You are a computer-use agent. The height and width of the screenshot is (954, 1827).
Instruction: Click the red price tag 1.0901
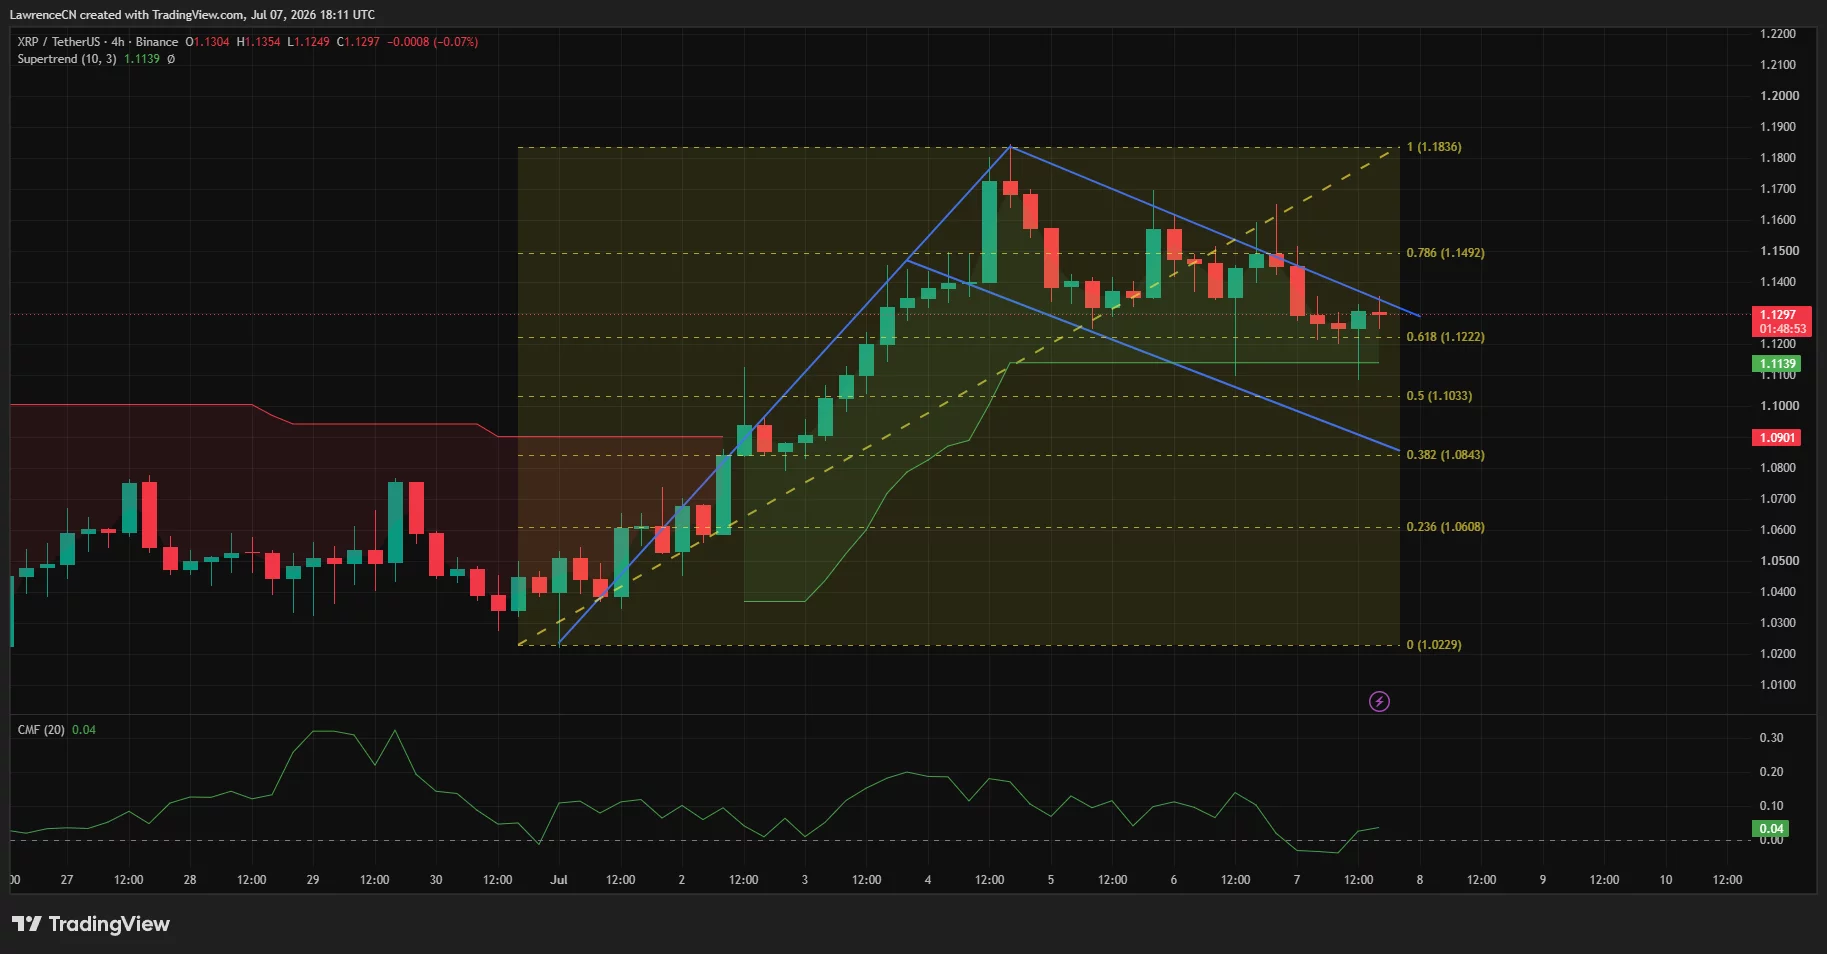(x=1777, y=437)
